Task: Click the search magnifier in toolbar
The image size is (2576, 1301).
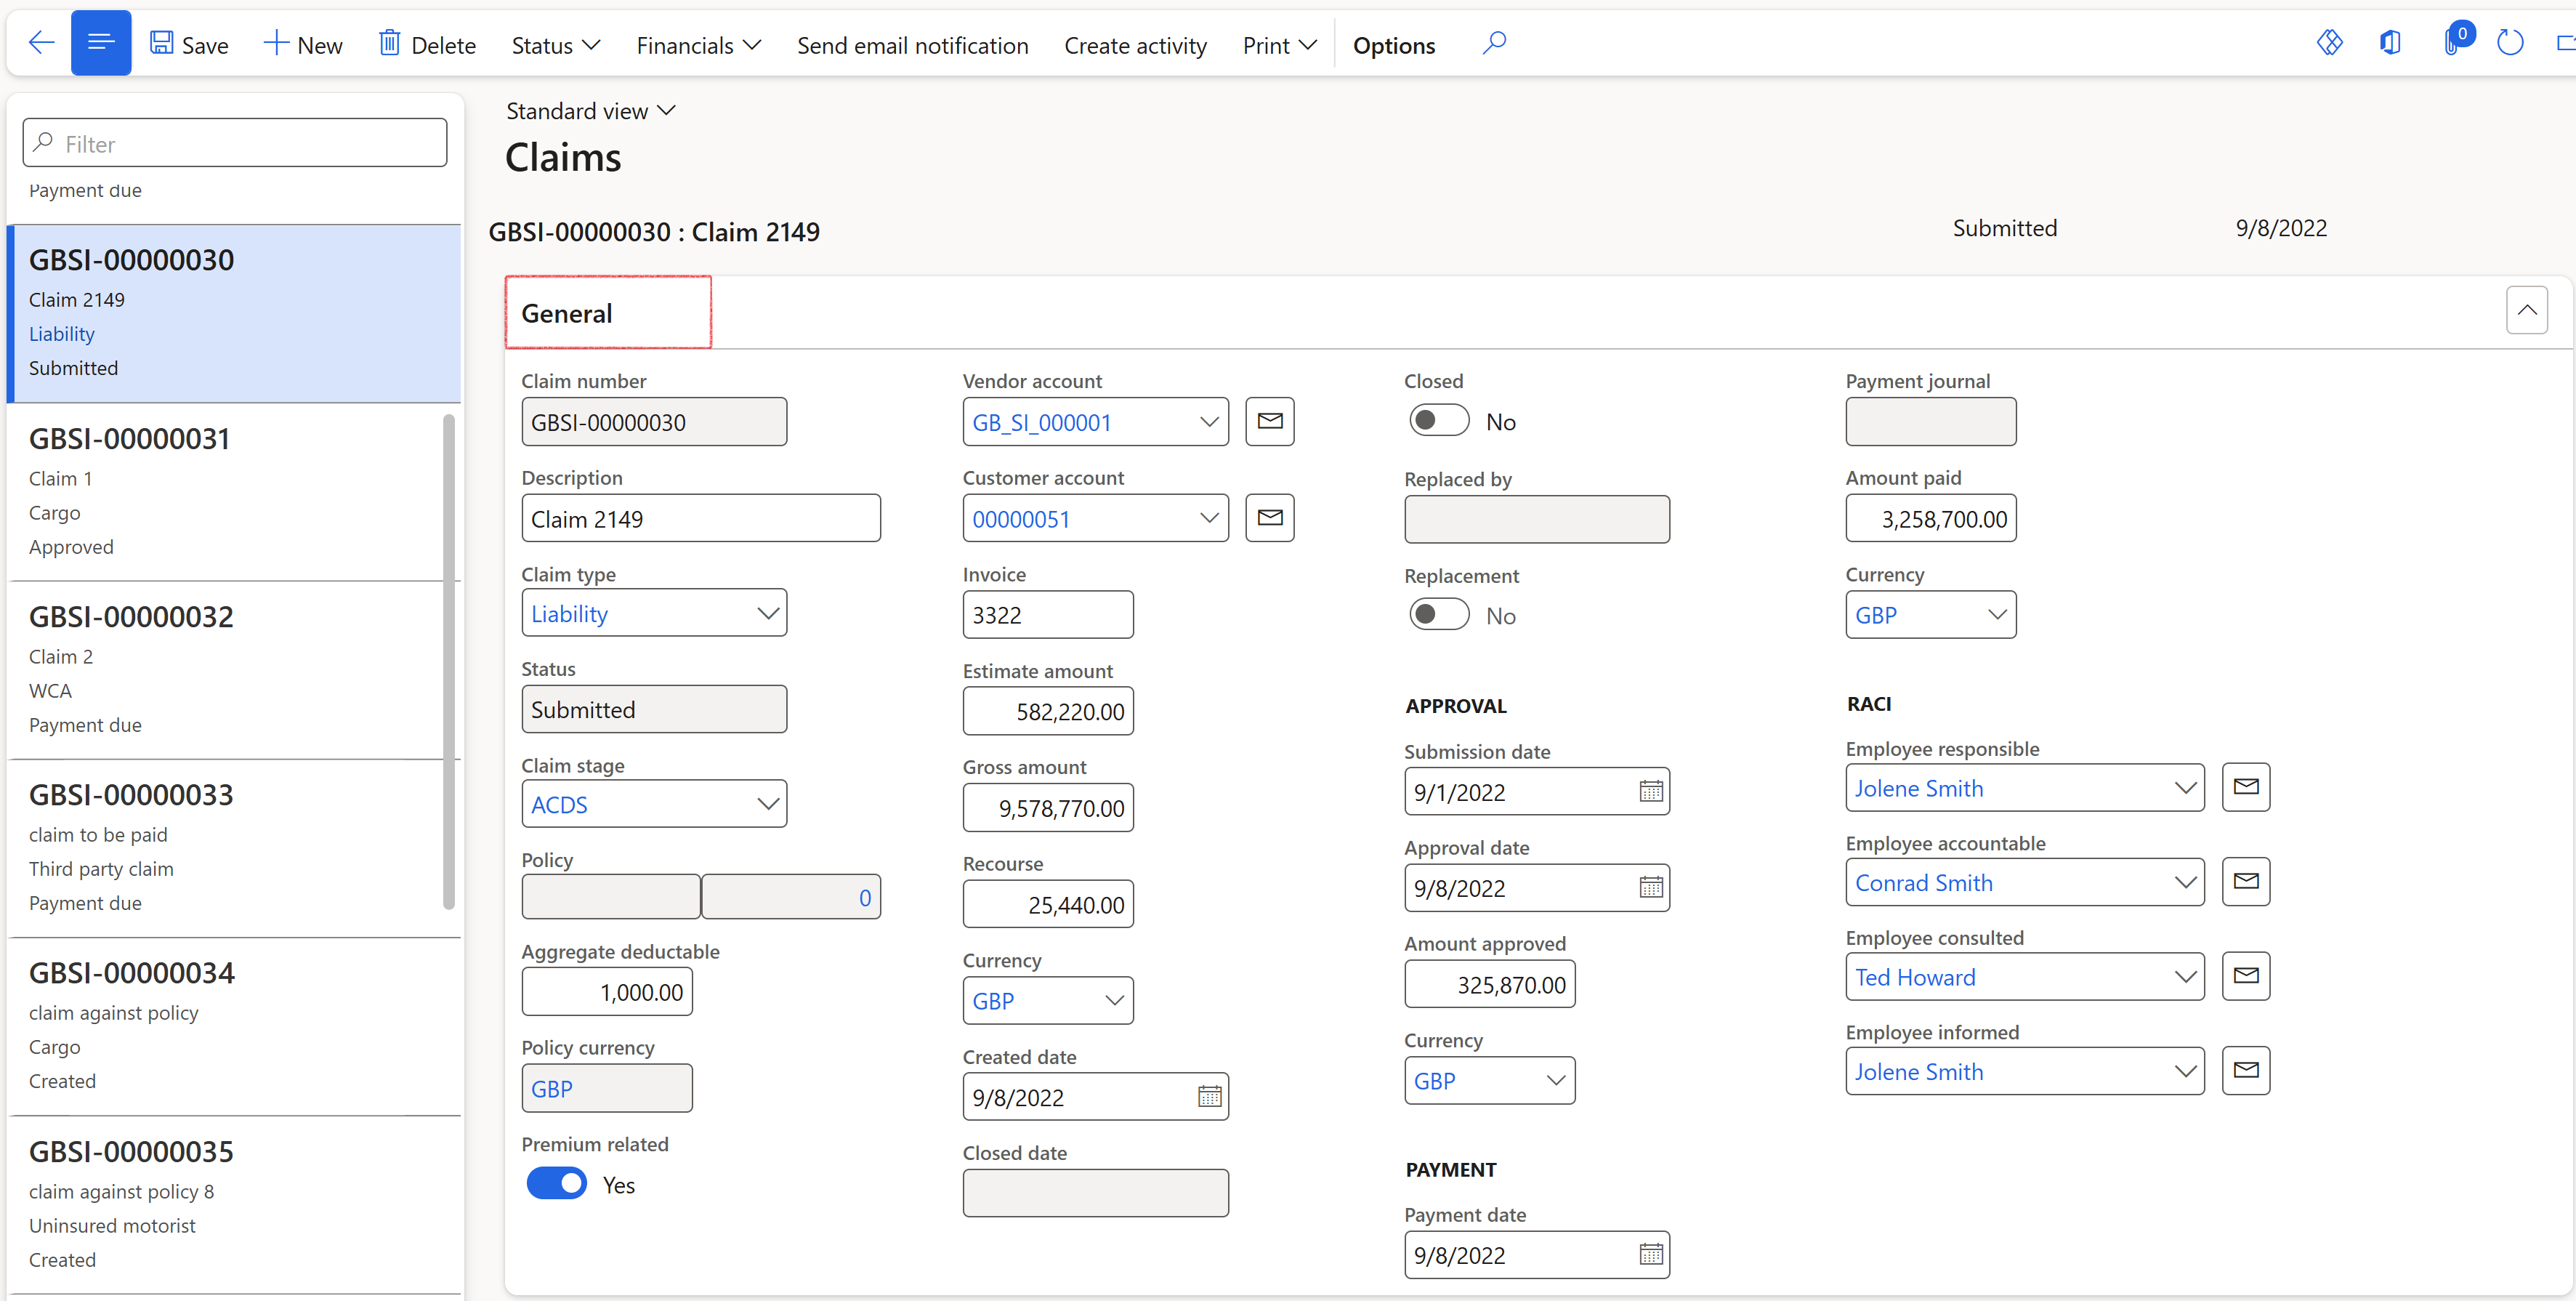Action: pos(1494,43)
